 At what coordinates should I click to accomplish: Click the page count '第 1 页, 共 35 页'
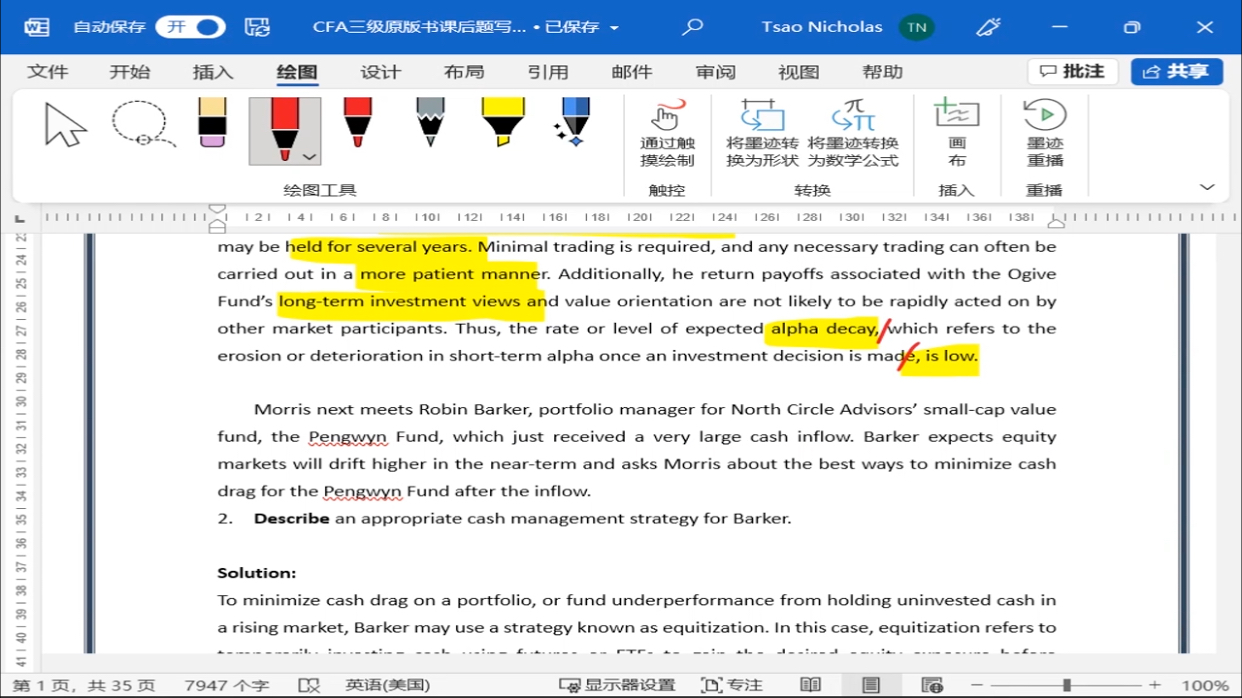tap(83, 685)
